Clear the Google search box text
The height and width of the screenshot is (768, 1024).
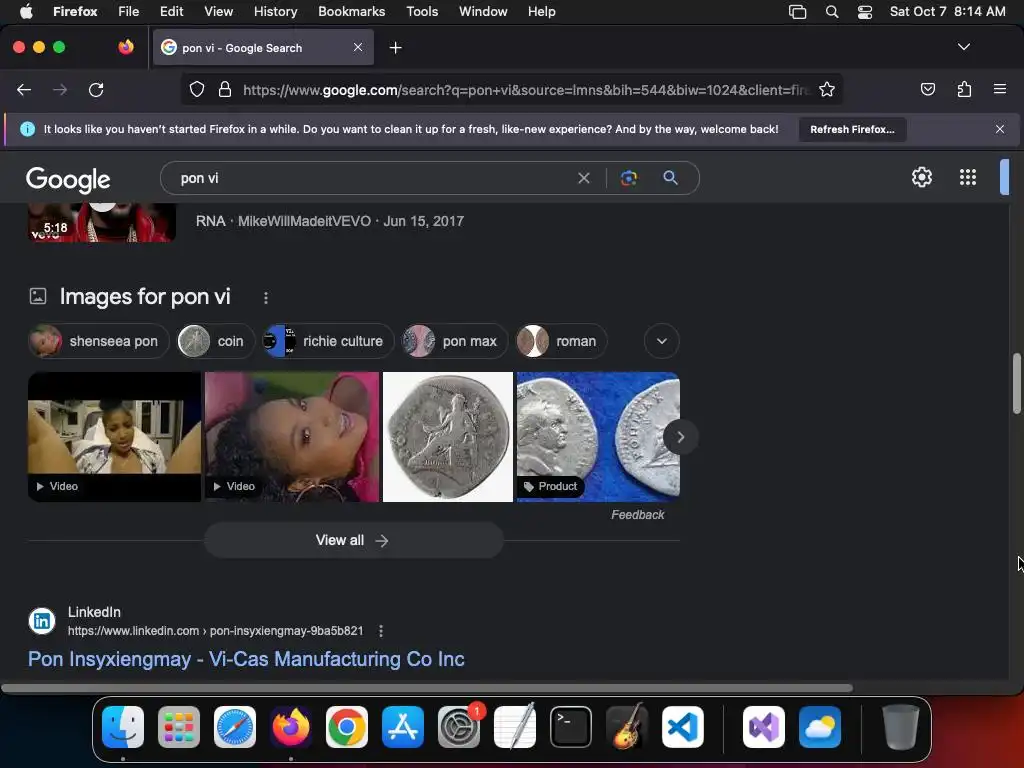584,178
